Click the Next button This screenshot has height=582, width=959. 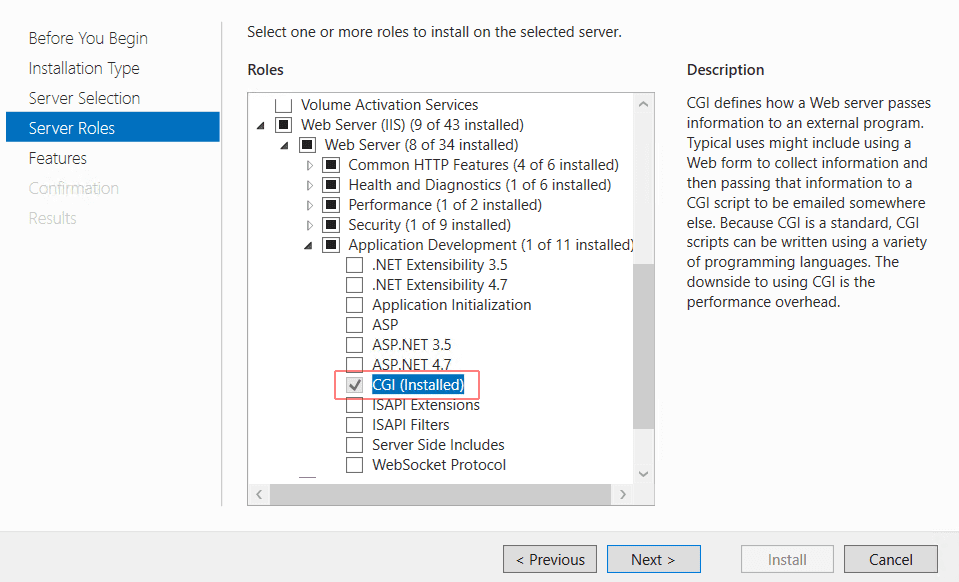click(653, 559)
